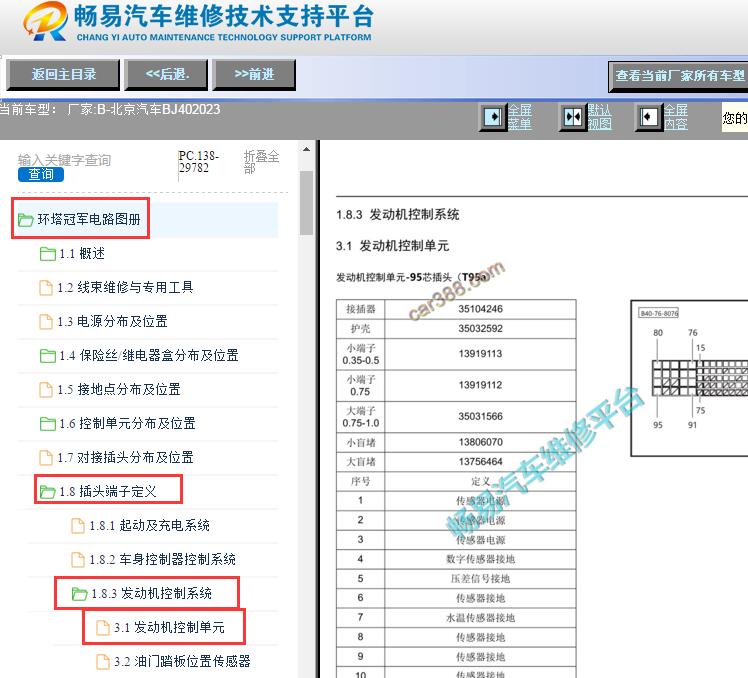Click page icon beside 1.7 对接插头分布及位置
This screenshot has height=678, width=748.
point(46,458)
